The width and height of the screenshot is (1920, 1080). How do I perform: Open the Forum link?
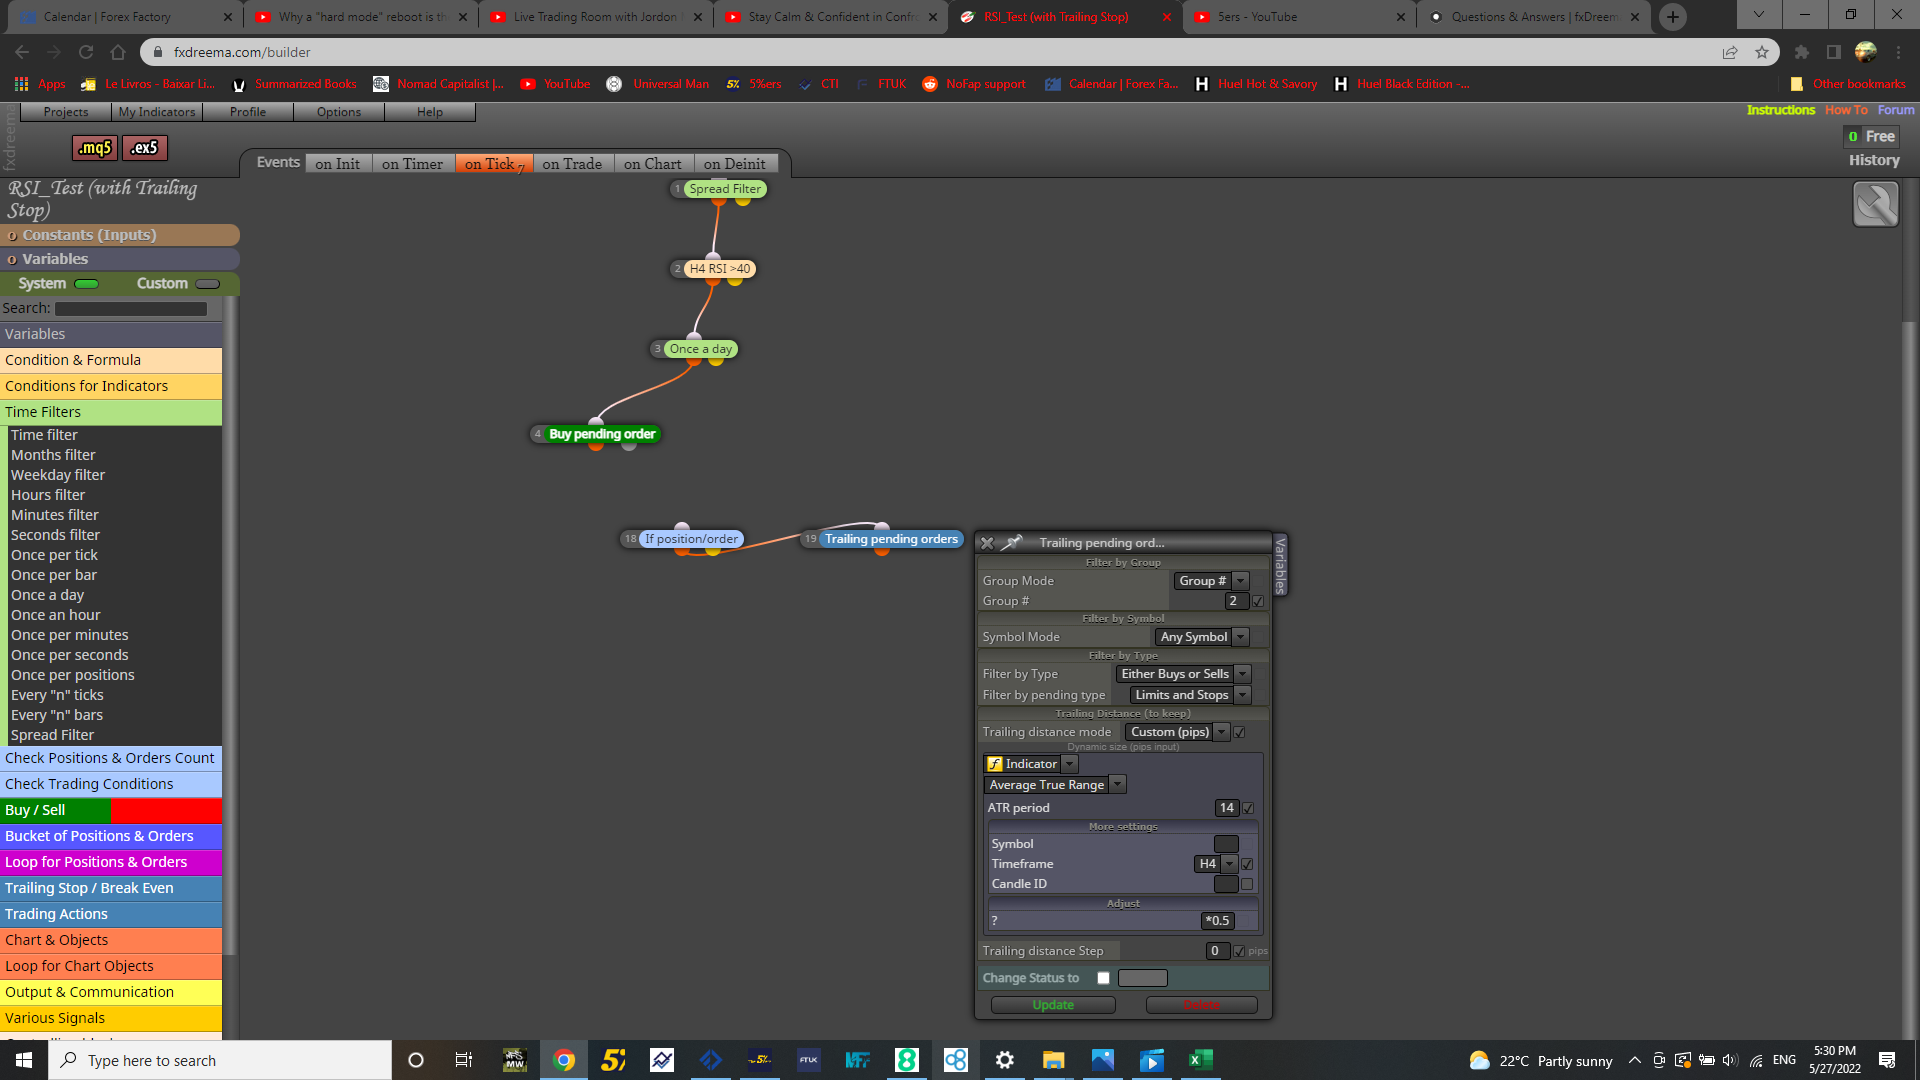1895,110
